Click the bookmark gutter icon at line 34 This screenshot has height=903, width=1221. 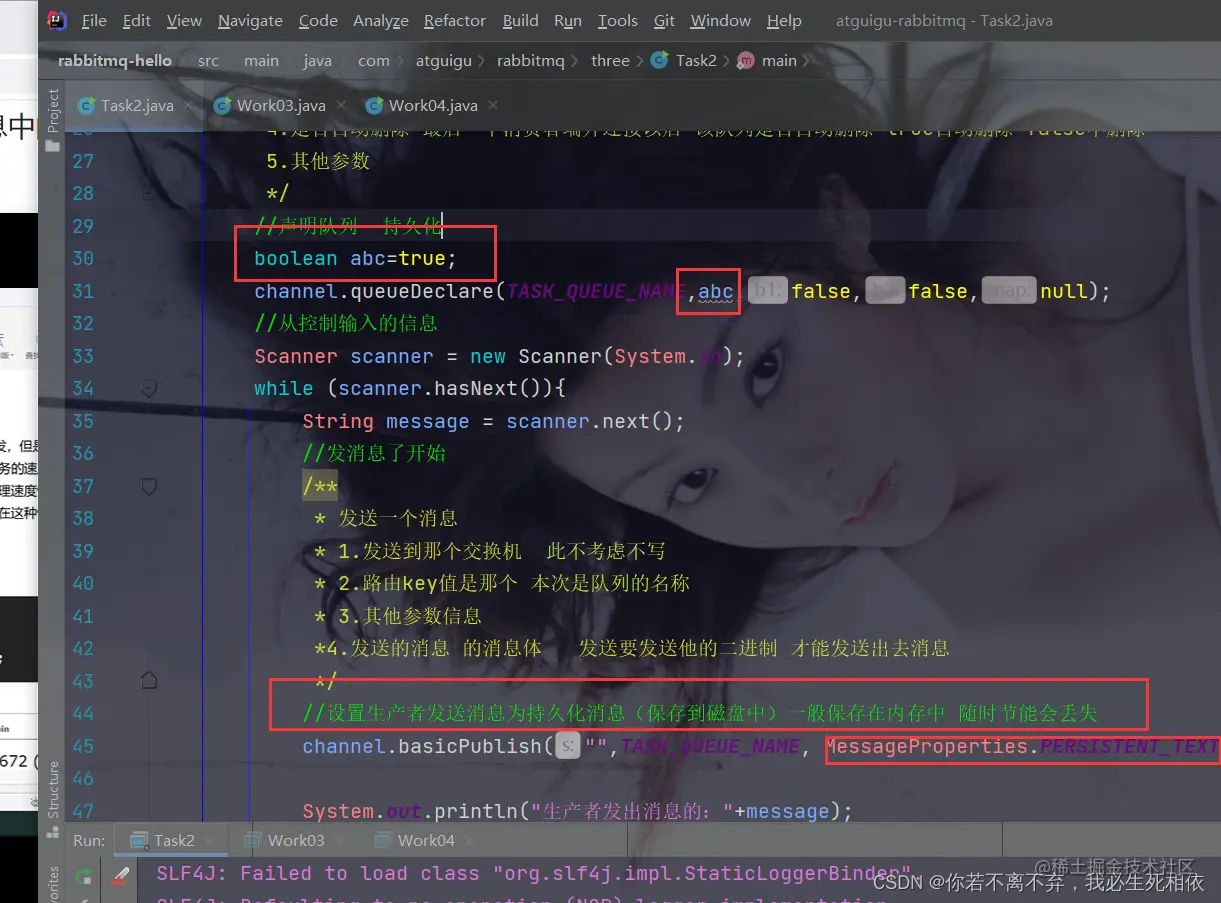point(148,388)
